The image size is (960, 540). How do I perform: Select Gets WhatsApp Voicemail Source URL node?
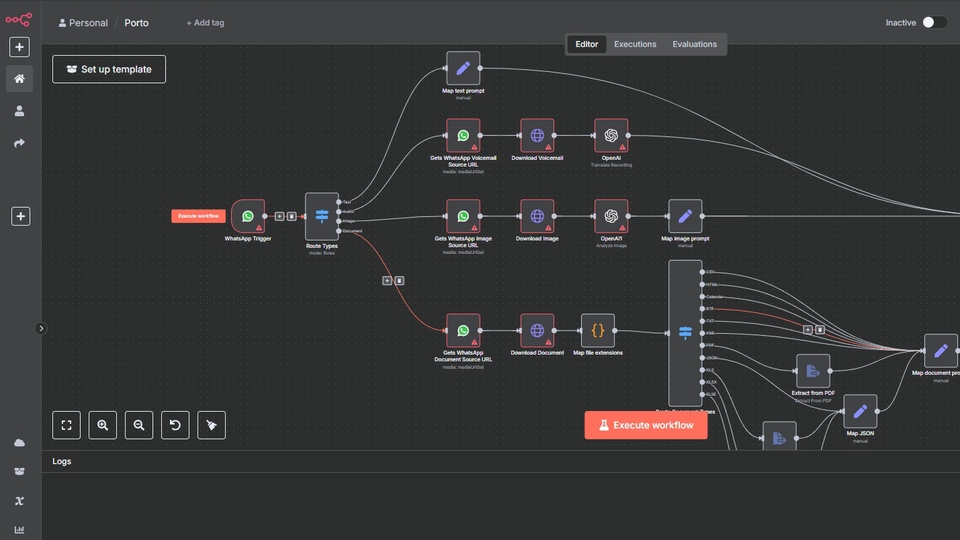point(463,135)
